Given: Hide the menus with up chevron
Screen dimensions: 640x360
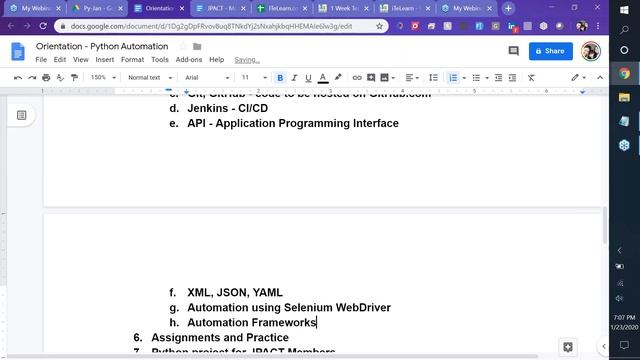Looking at the screenshot, I should (x=600, y=78).
